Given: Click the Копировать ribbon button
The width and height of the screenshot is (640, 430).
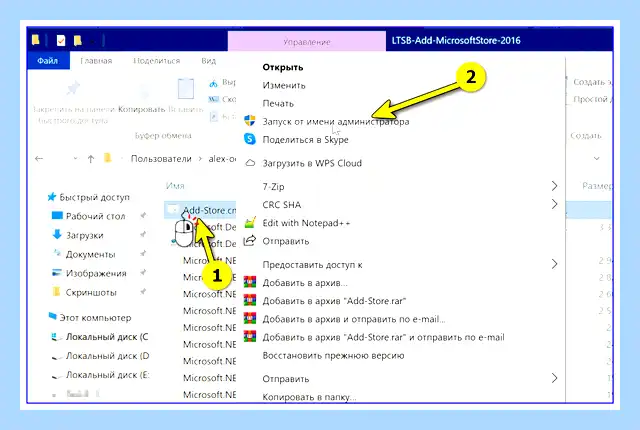Looking at the screenshot, I should (x=141, y=109).
